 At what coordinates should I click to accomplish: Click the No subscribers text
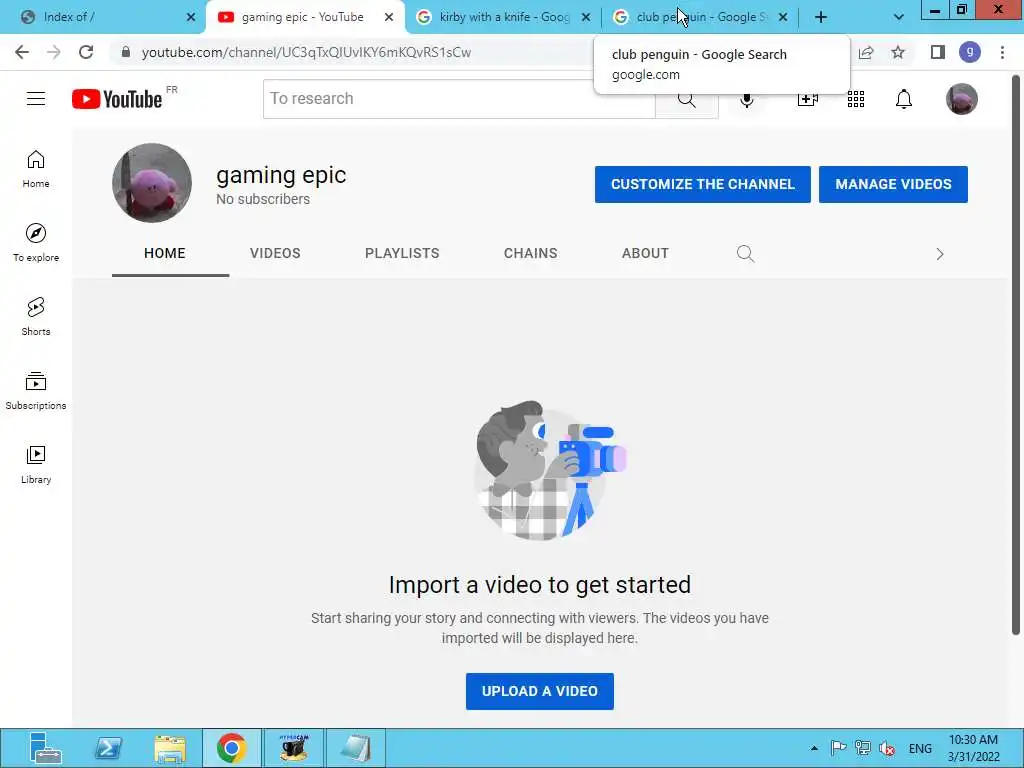click(263, 199)
